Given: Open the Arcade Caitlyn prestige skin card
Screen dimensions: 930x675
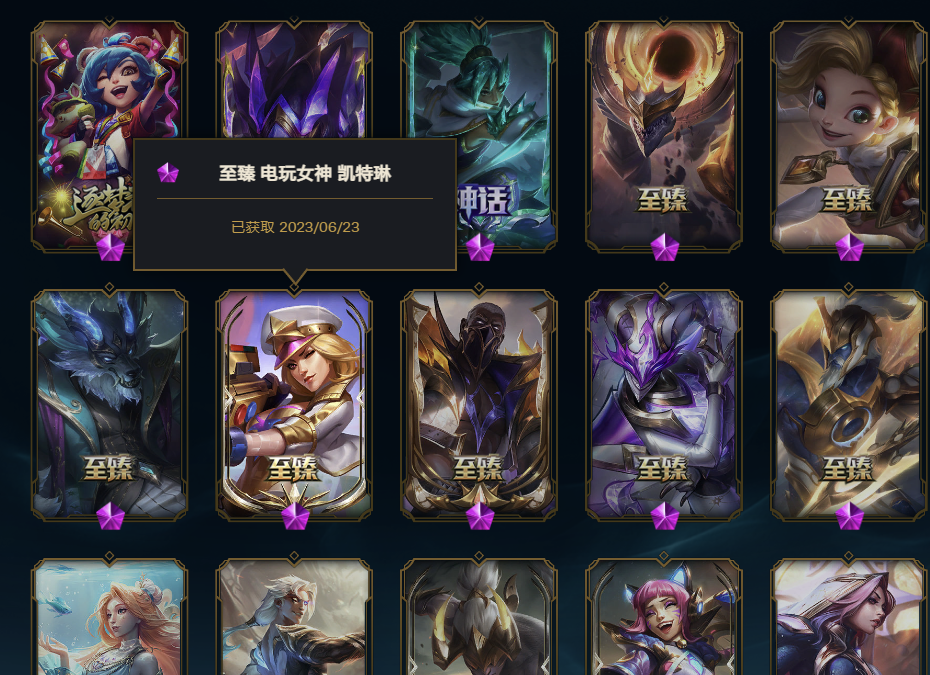Looking at the screenshot, I should coord(294,406).
